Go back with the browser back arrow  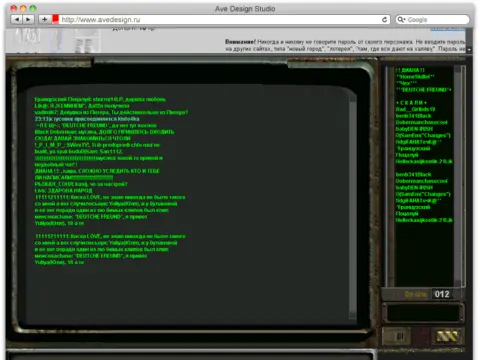coord(16,20)
